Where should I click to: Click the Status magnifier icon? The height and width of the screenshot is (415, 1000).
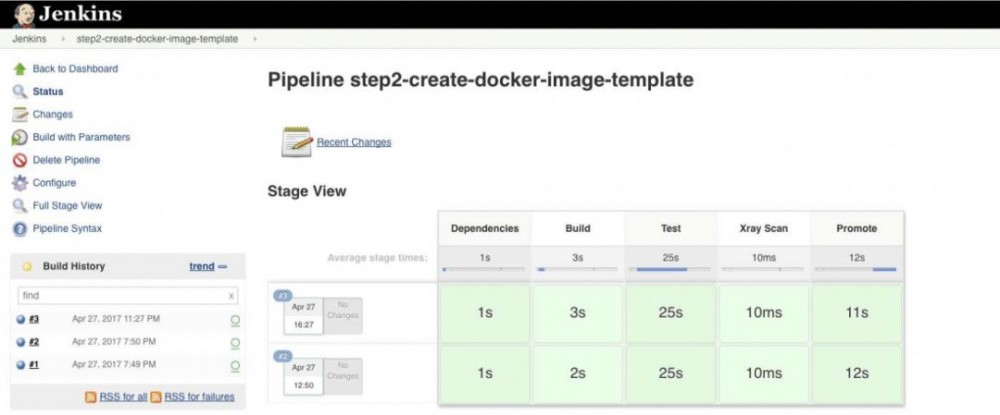(19, 92)
